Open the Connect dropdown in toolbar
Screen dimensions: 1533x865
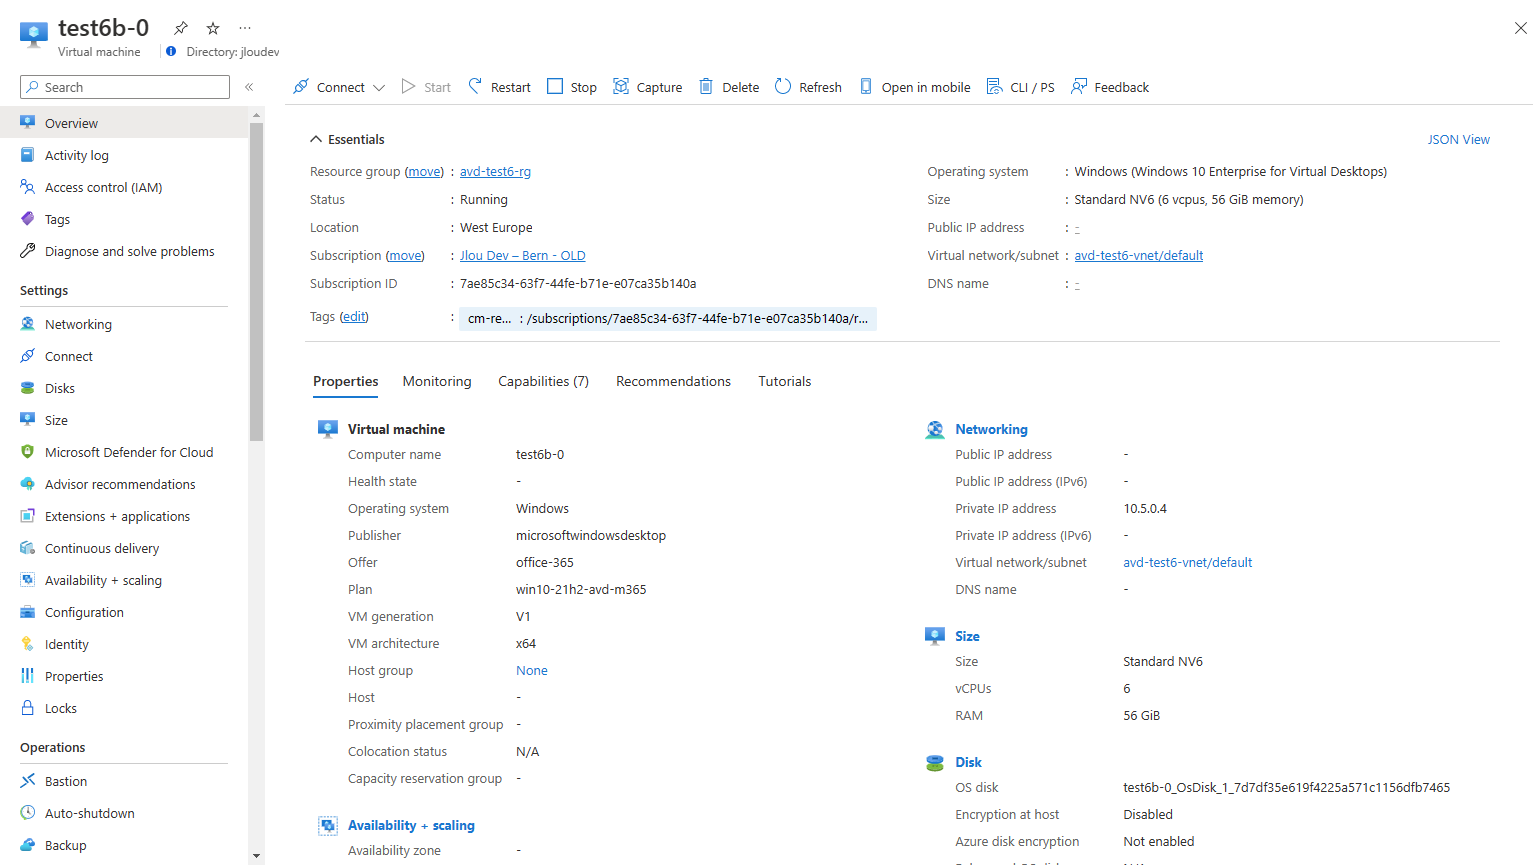(x=339, y=87)
